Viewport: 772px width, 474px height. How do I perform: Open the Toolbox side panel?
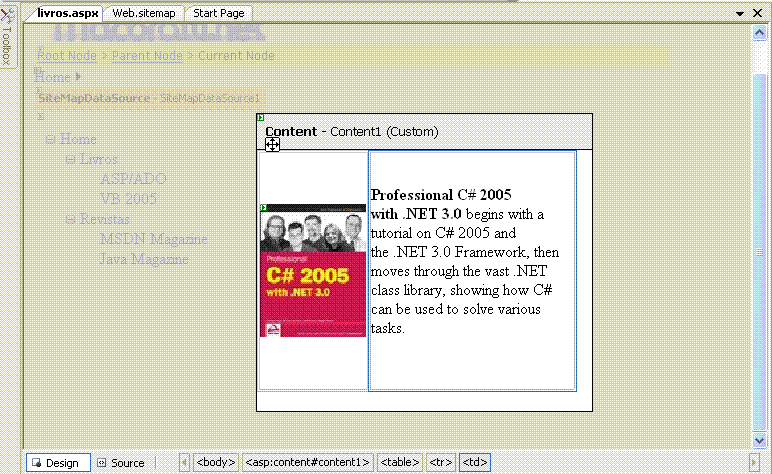(7, 37)
